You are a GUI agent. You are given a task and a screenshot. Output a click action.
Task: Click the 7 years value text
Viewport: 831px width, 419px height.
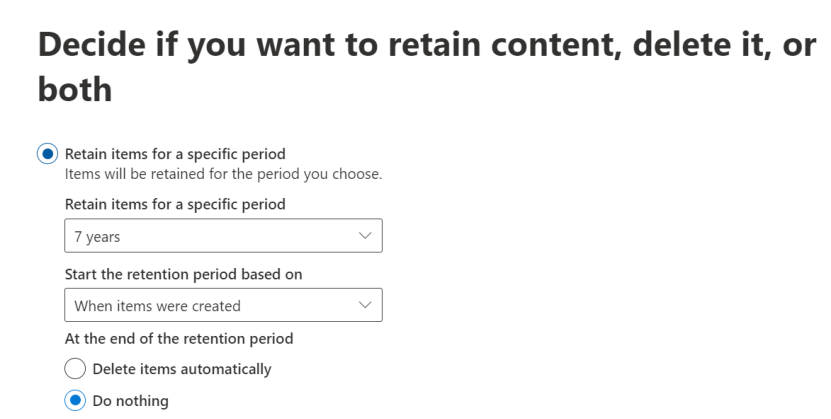[97, 237]
